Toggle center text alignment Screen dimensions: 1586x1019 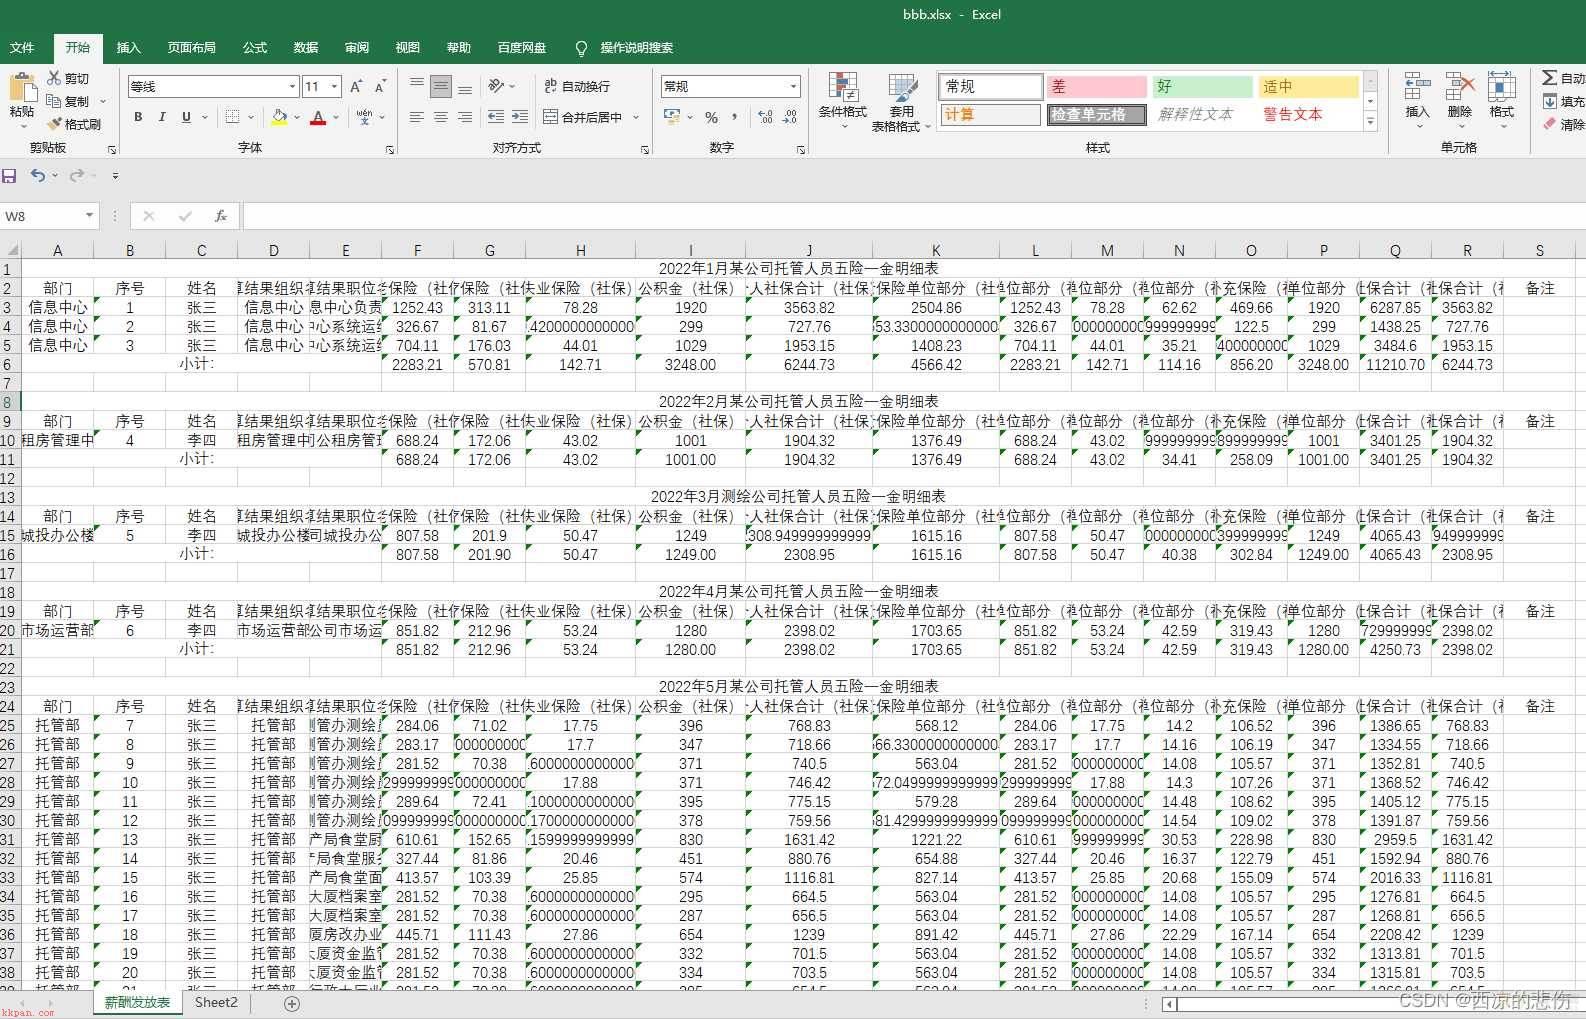coord(441,117)
